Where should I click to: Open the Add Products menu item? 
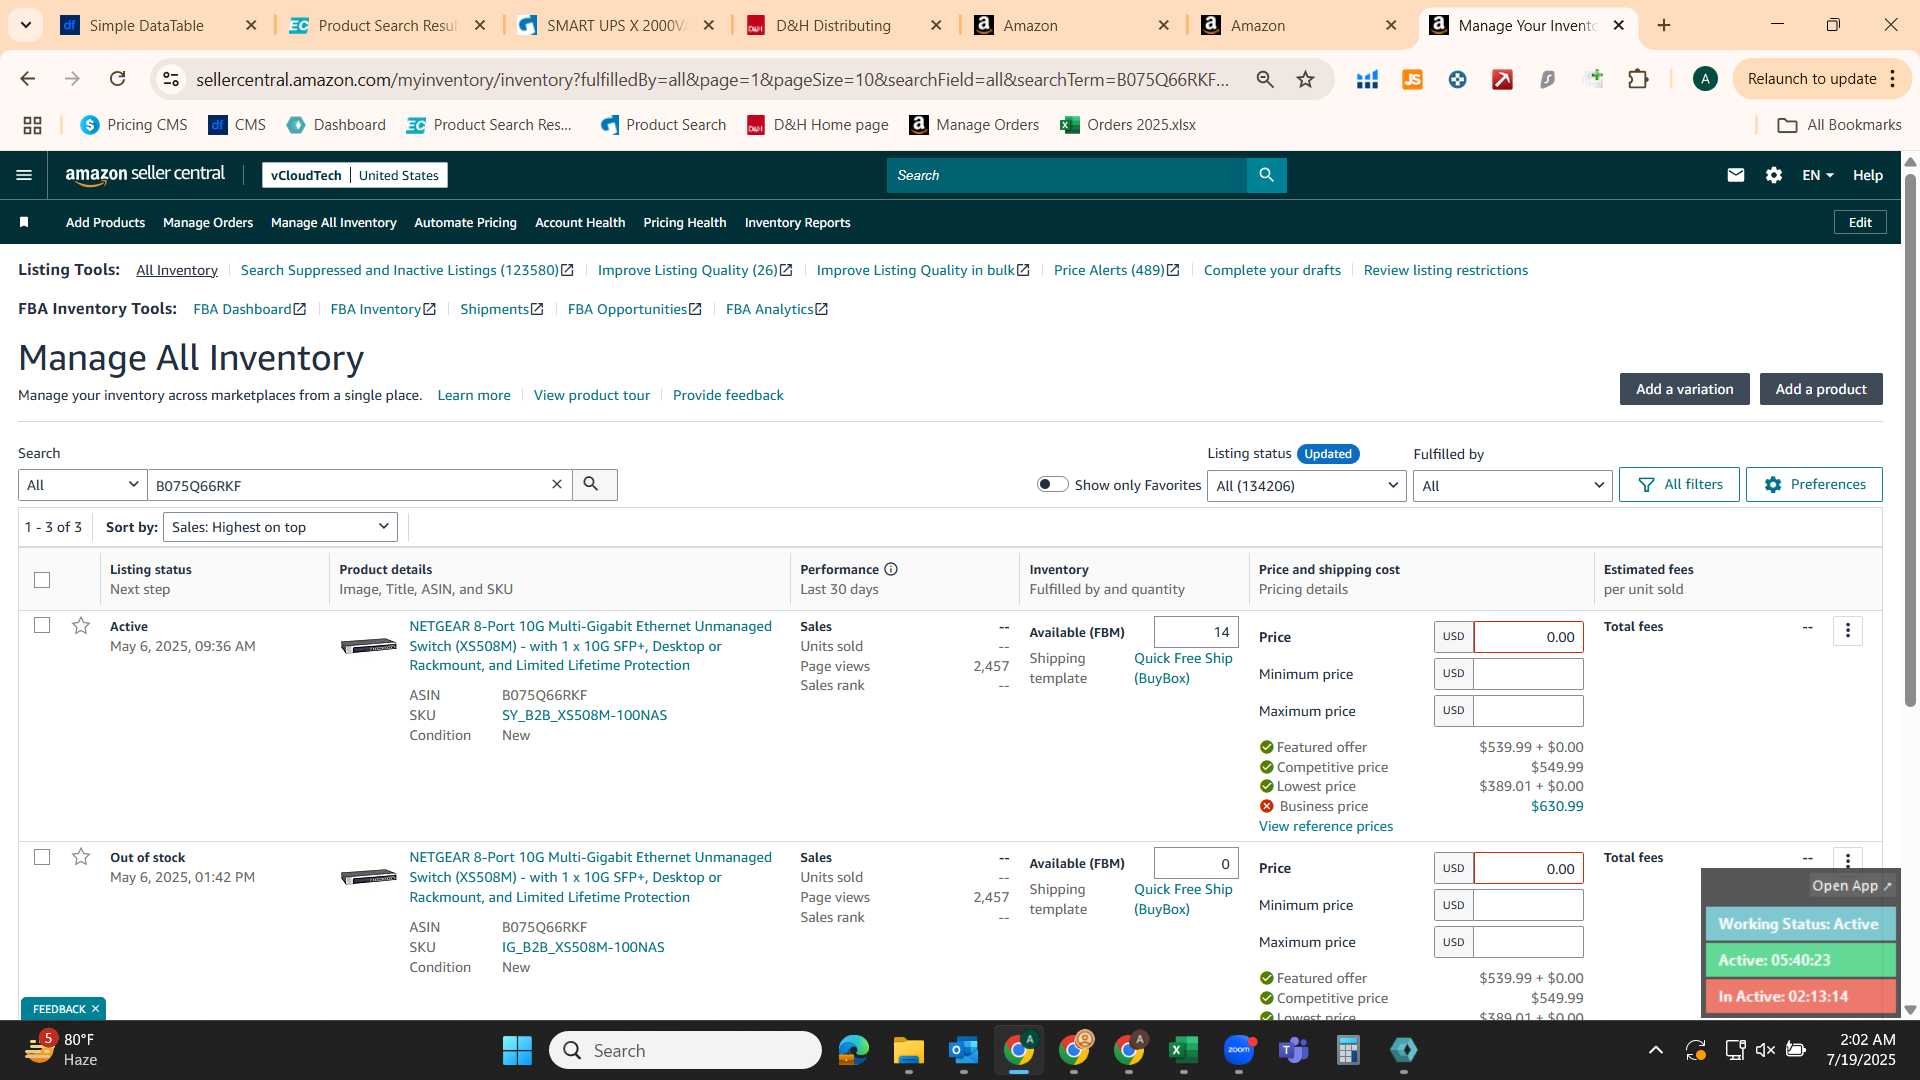click(x=105, y=222)
